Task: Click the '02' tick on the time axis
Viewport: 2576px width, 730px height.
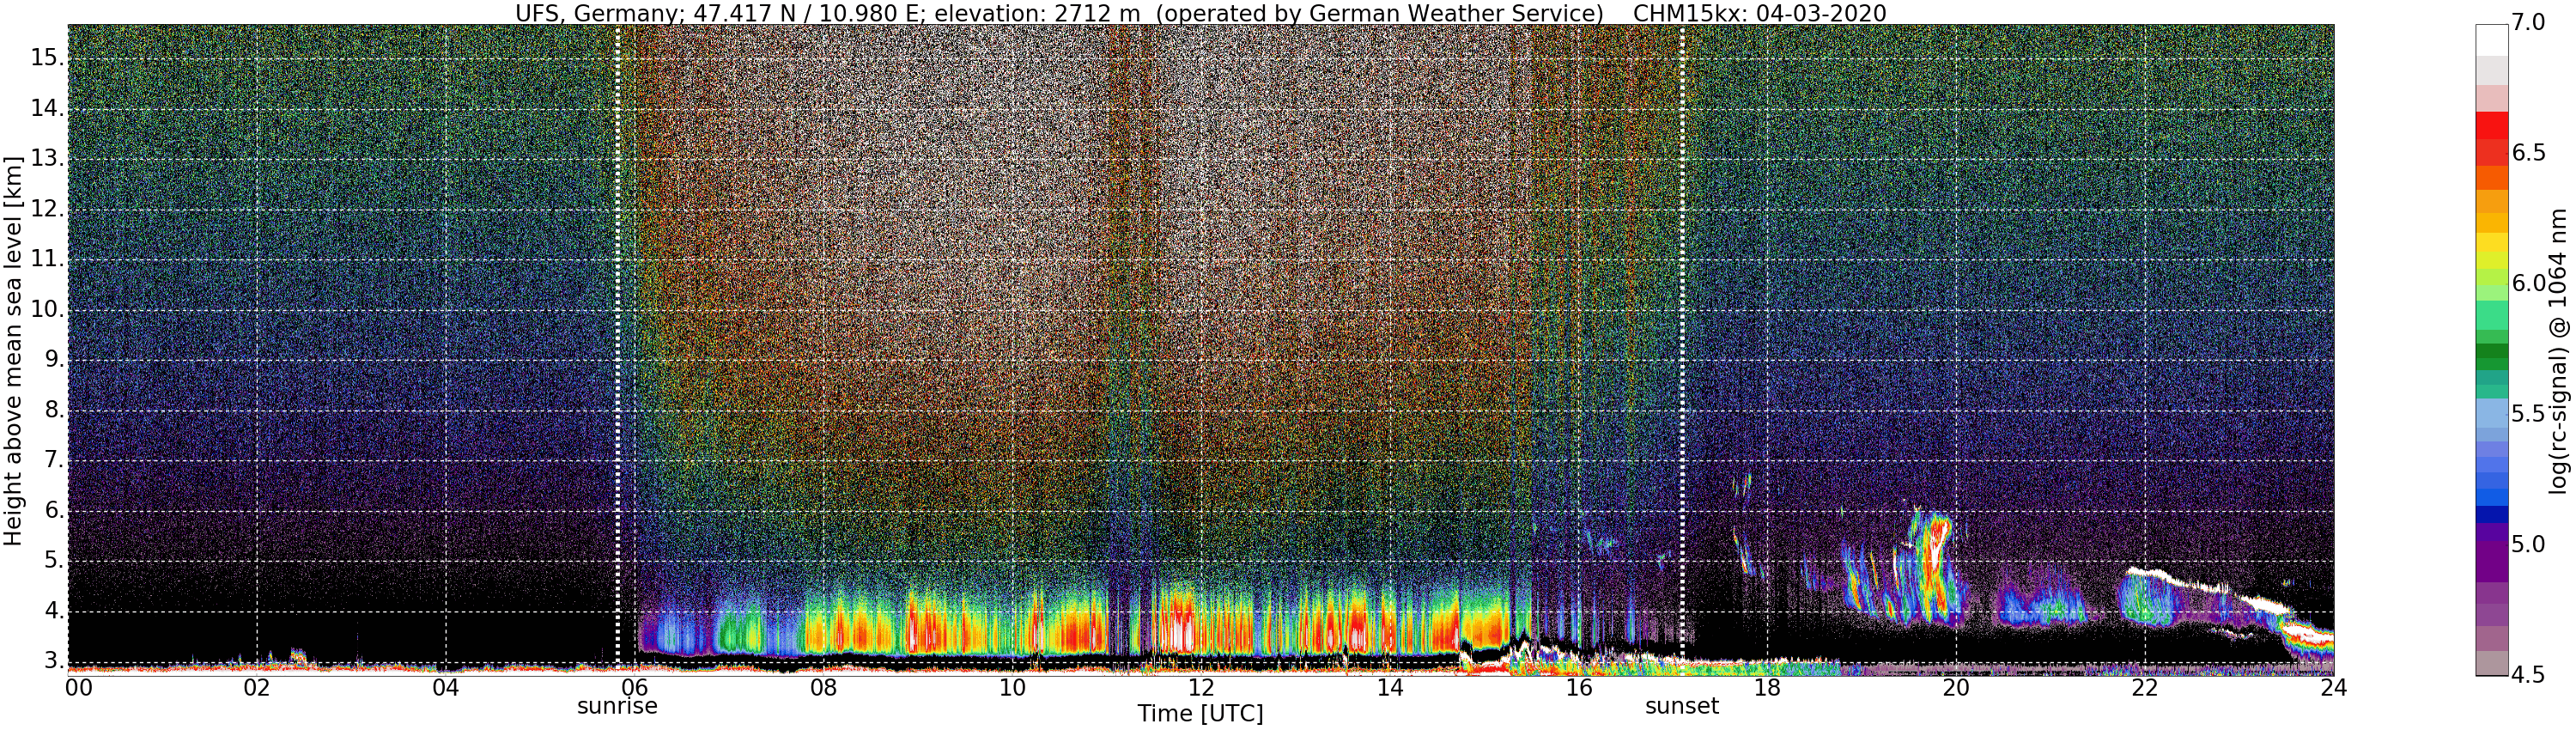Action: coord(257,688)
